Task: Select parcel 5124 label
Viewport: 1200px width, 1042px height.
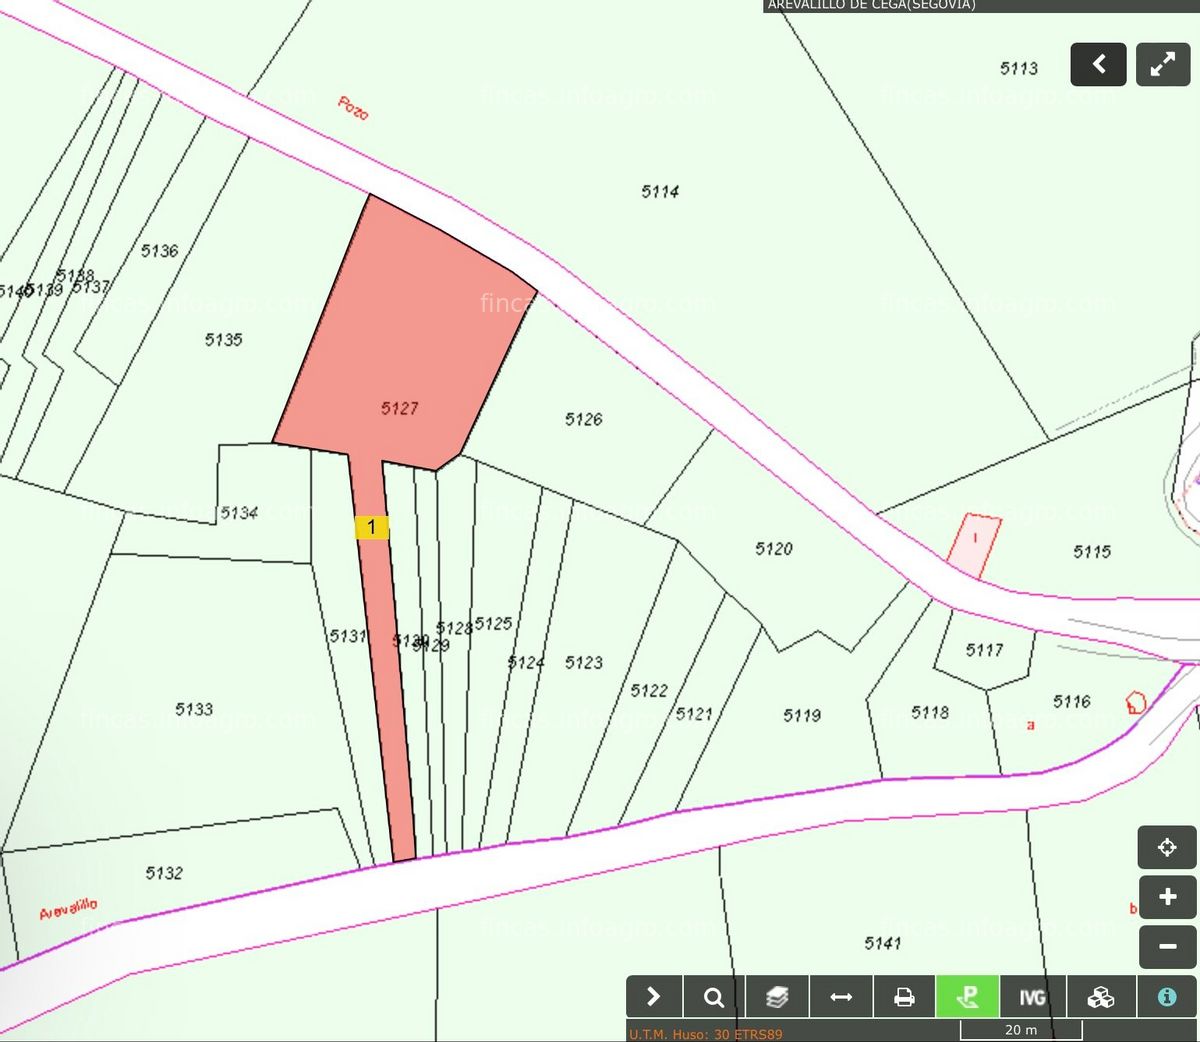Action: [x=526, y=662]
